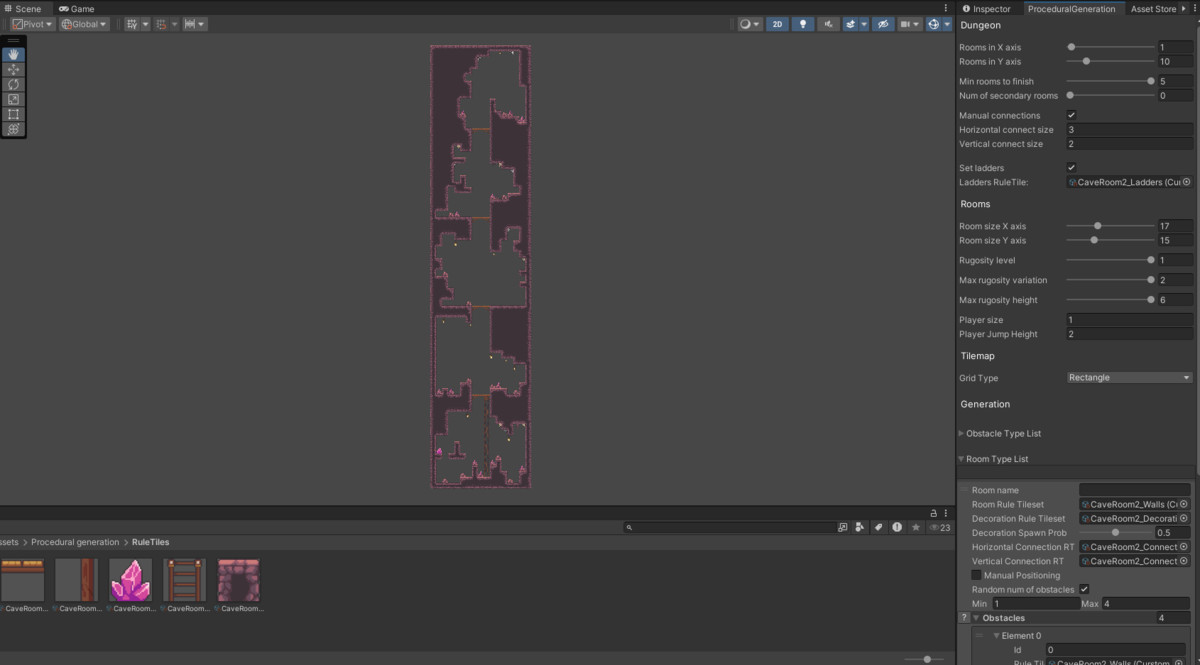Adjust Rooms in X axis slider
The height and width of the screenshot is (665, 1200).
[x=1110, y=47]
